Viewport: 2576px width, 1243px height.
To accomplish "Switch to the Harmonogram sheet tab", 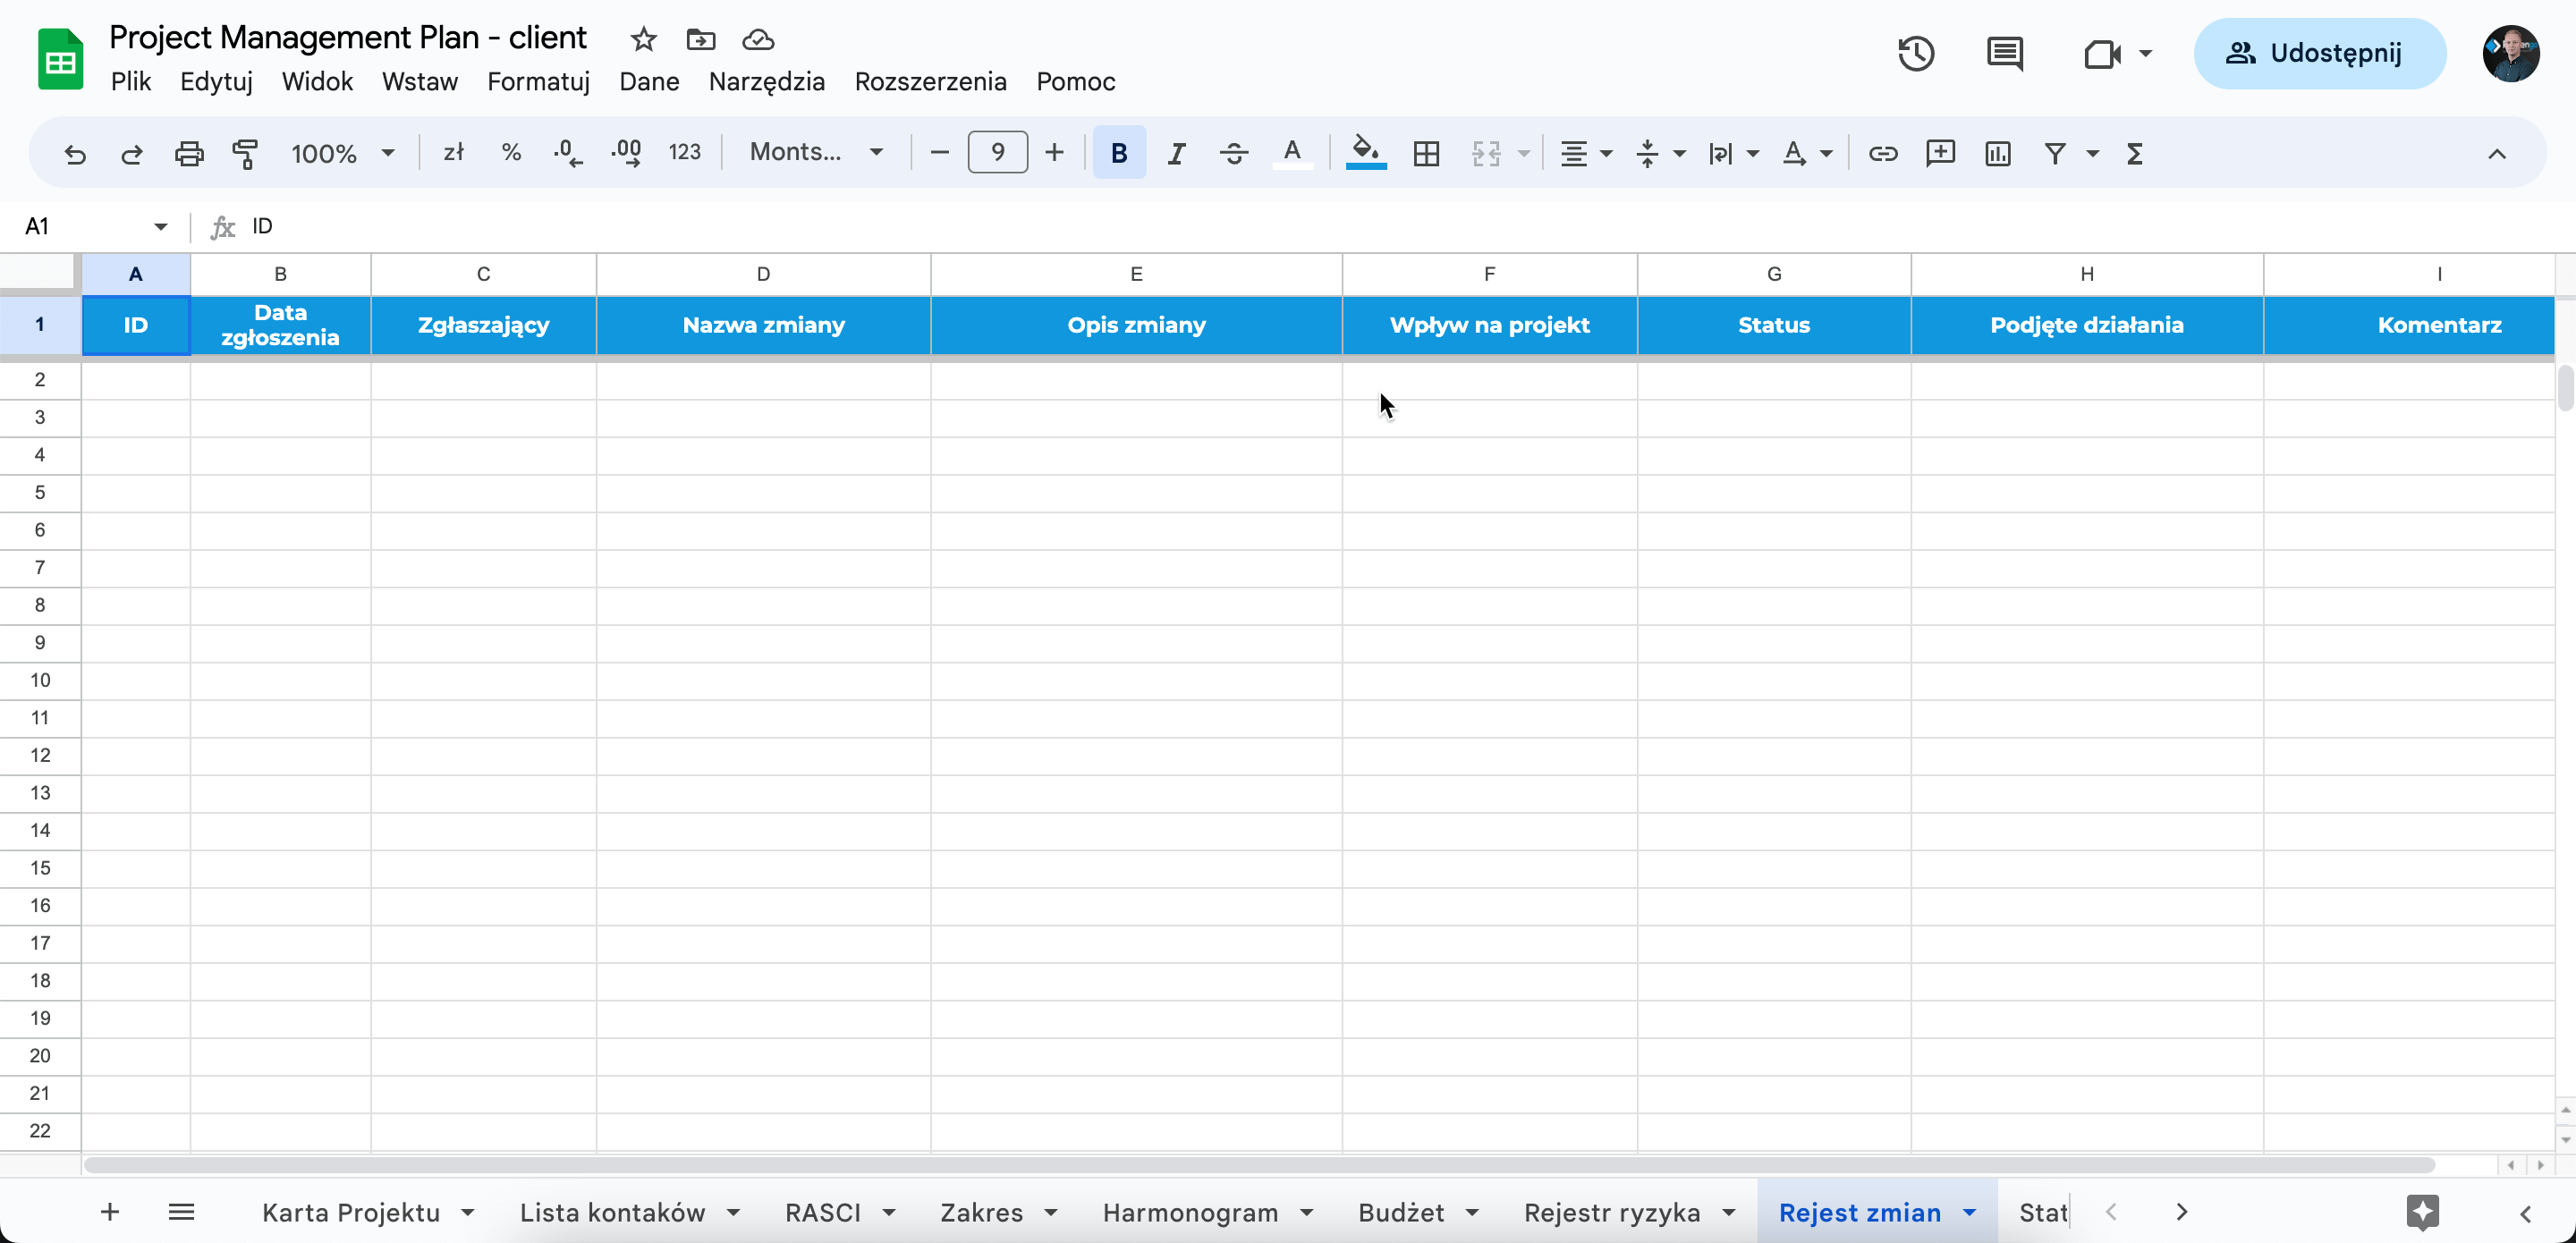I will (1190, 1212).
